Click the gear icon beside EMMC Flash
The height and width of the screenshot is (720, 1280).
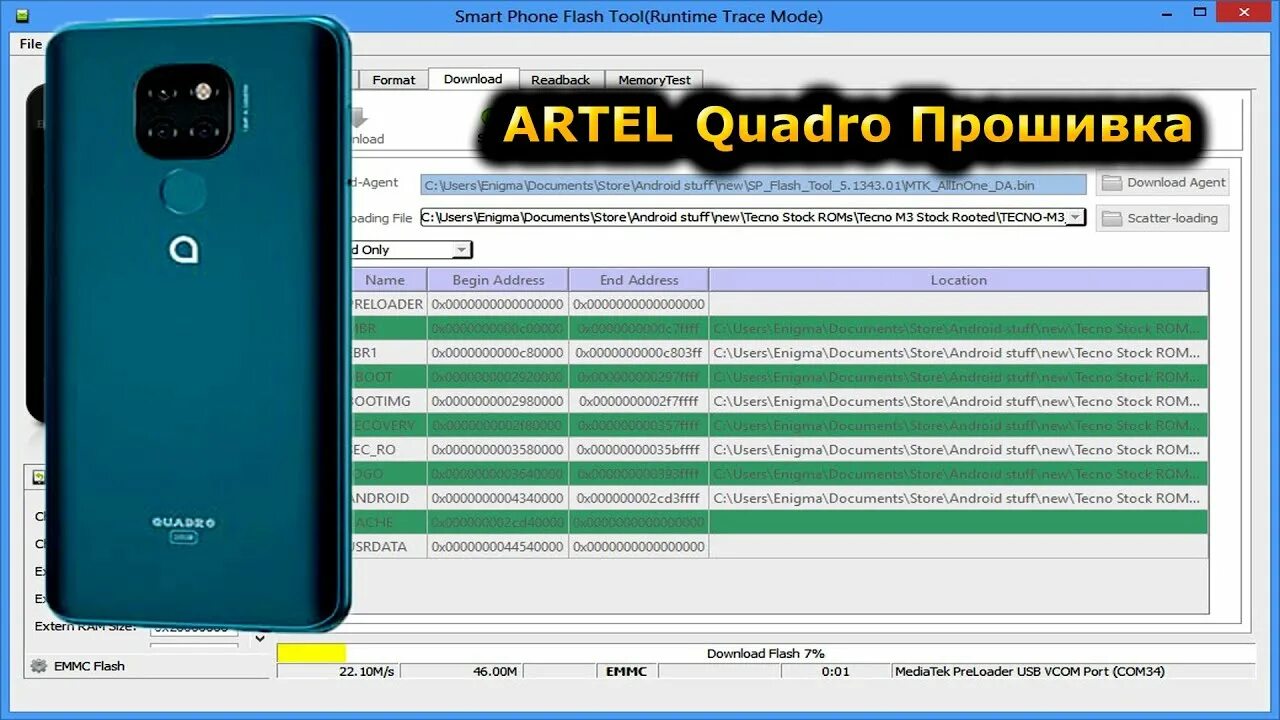(x=39, y=666)
